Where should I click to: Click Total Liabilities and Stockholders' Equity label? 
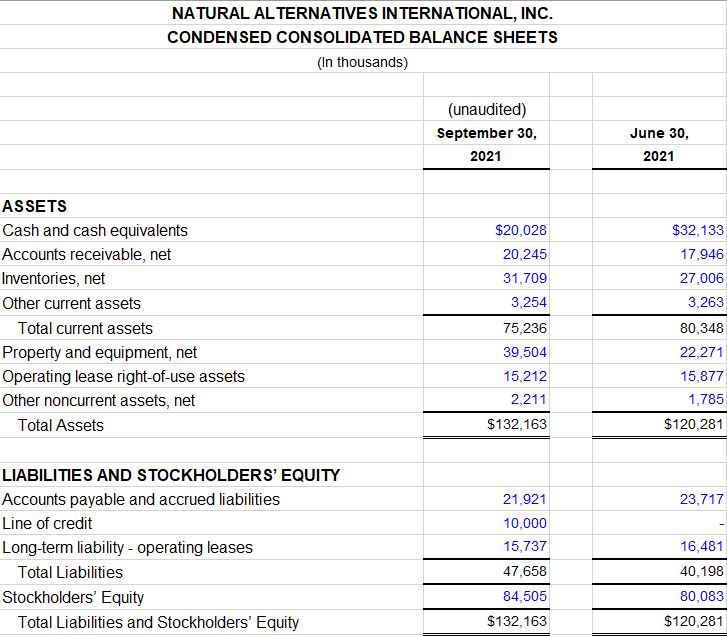point(158,622)
